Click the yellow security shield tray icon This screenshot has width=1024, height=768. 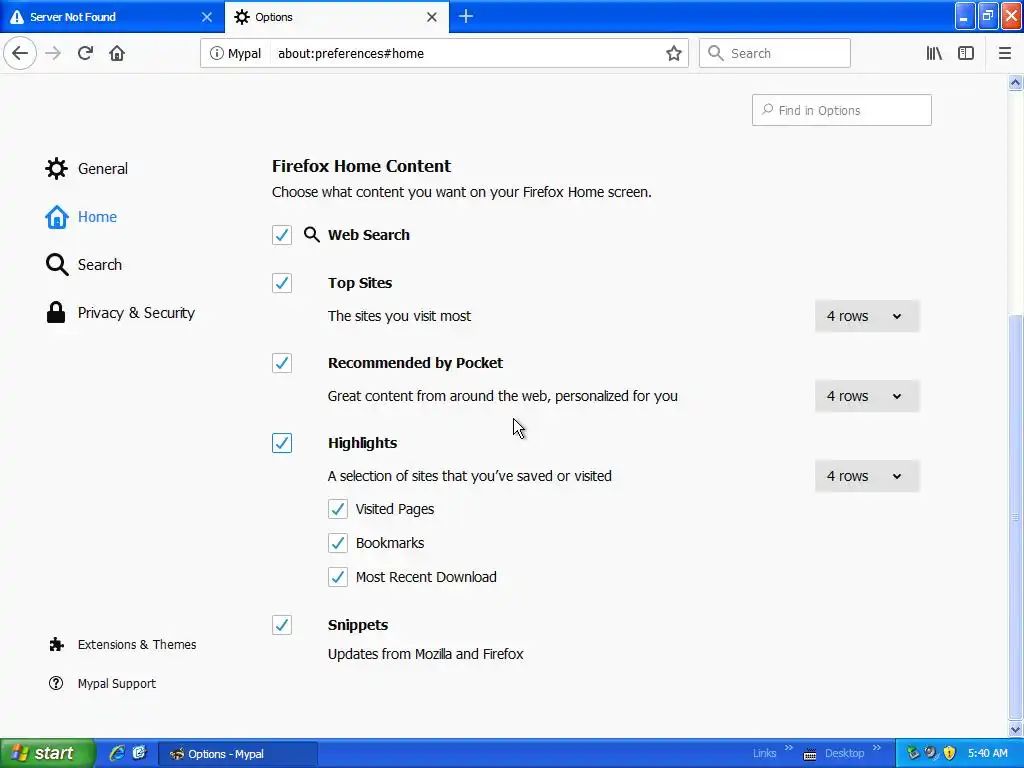point(950,754)
